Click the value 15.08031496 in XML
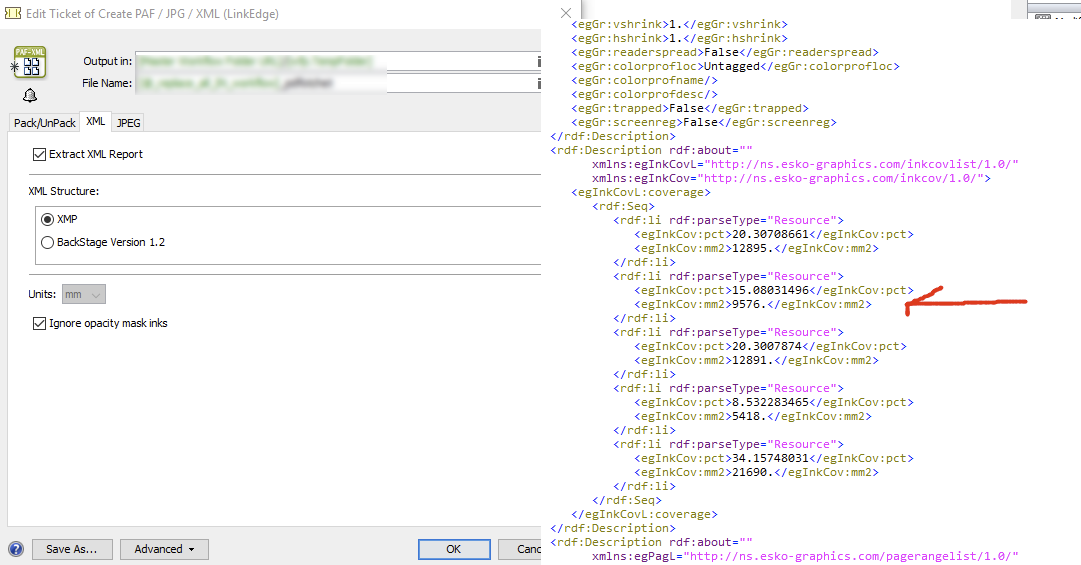Screen dimensions: 1081x565 (770, 290)
